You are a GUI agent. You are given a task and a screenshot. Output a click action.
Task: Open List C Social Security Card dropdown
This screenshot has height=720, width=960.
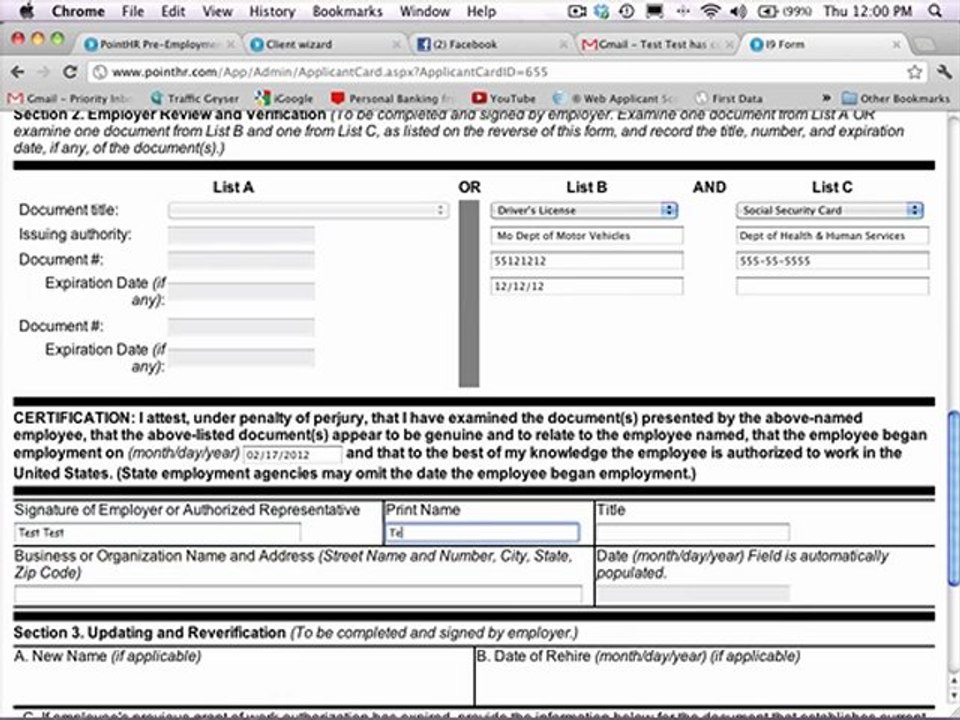pyautogui.click(x=830, y=210)
